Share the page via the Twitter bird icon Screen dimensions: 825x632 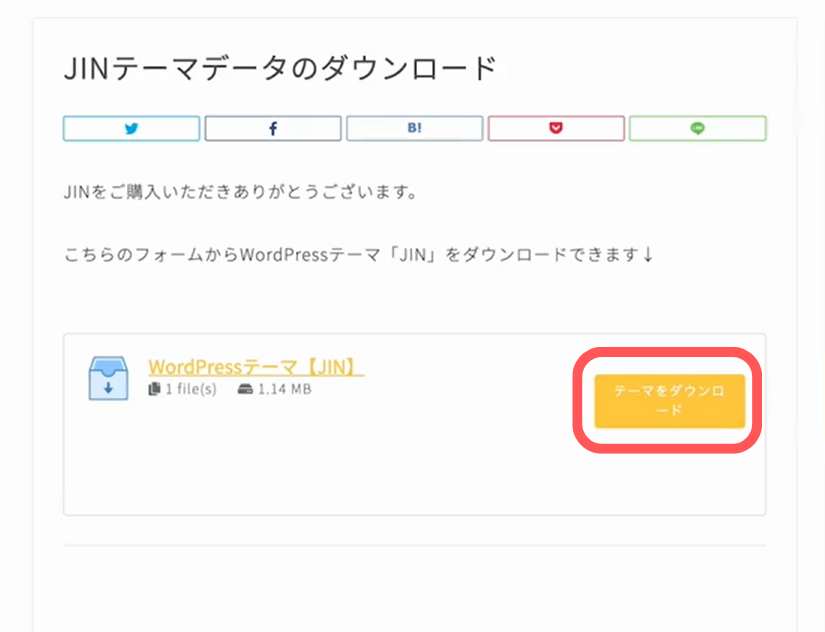(131, 128)
